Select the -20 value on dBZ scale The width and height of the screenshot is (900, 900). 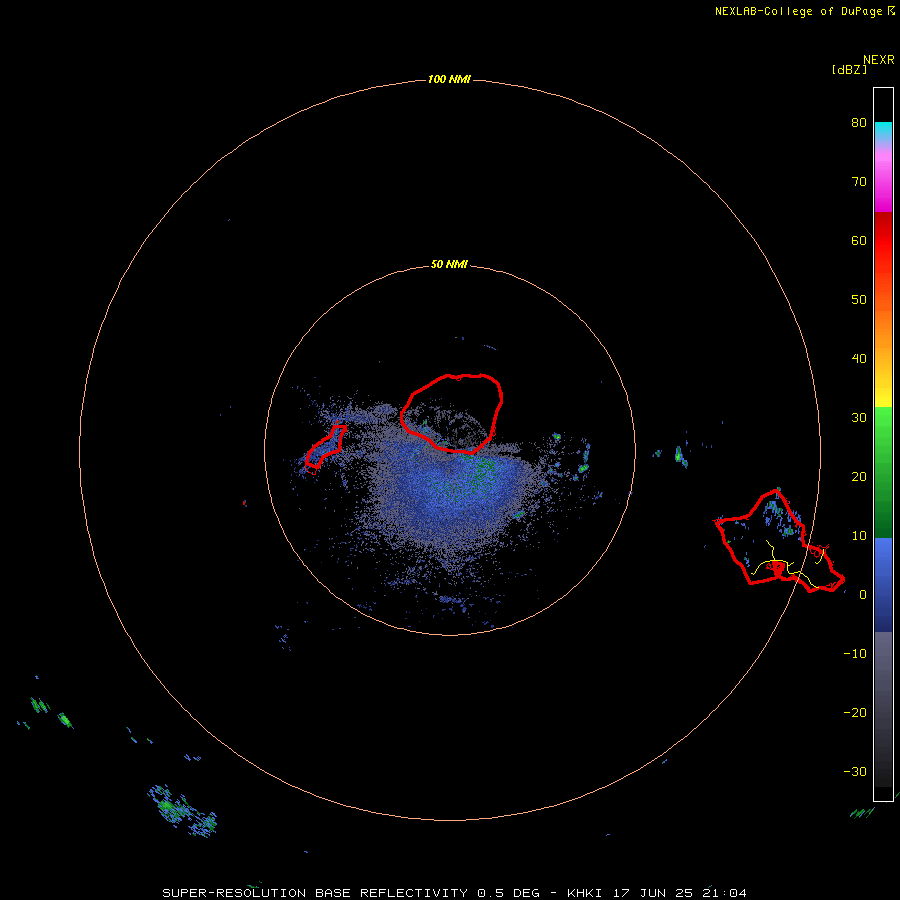[855, 713]
